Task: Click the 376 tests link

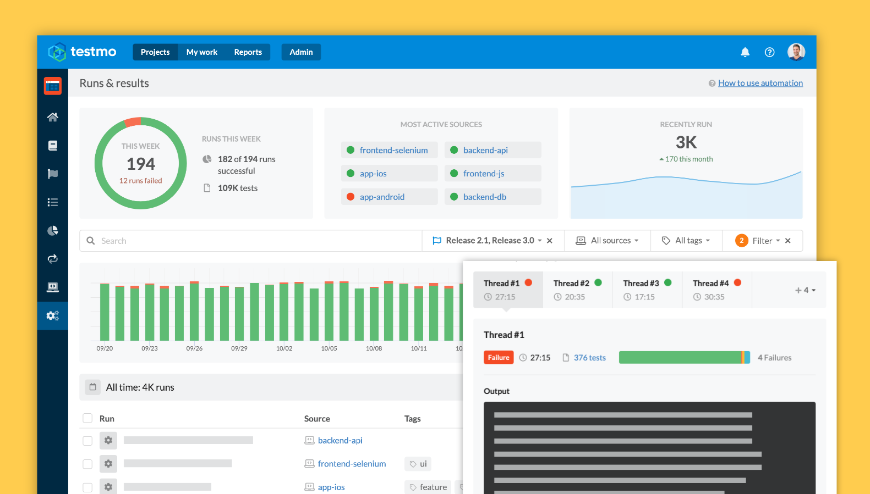Action: point(589,357)
